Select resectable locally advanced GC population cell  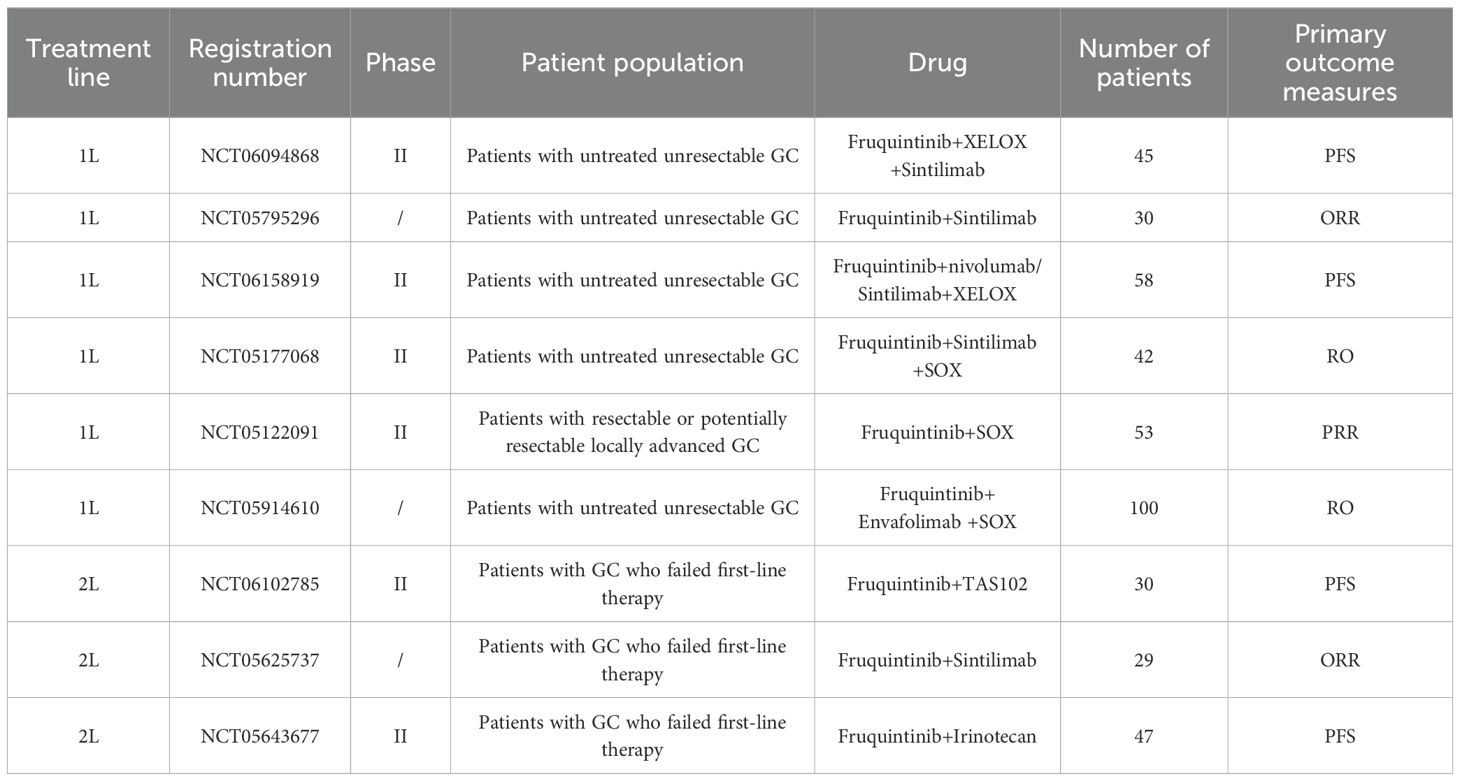(x=632, y=432)
